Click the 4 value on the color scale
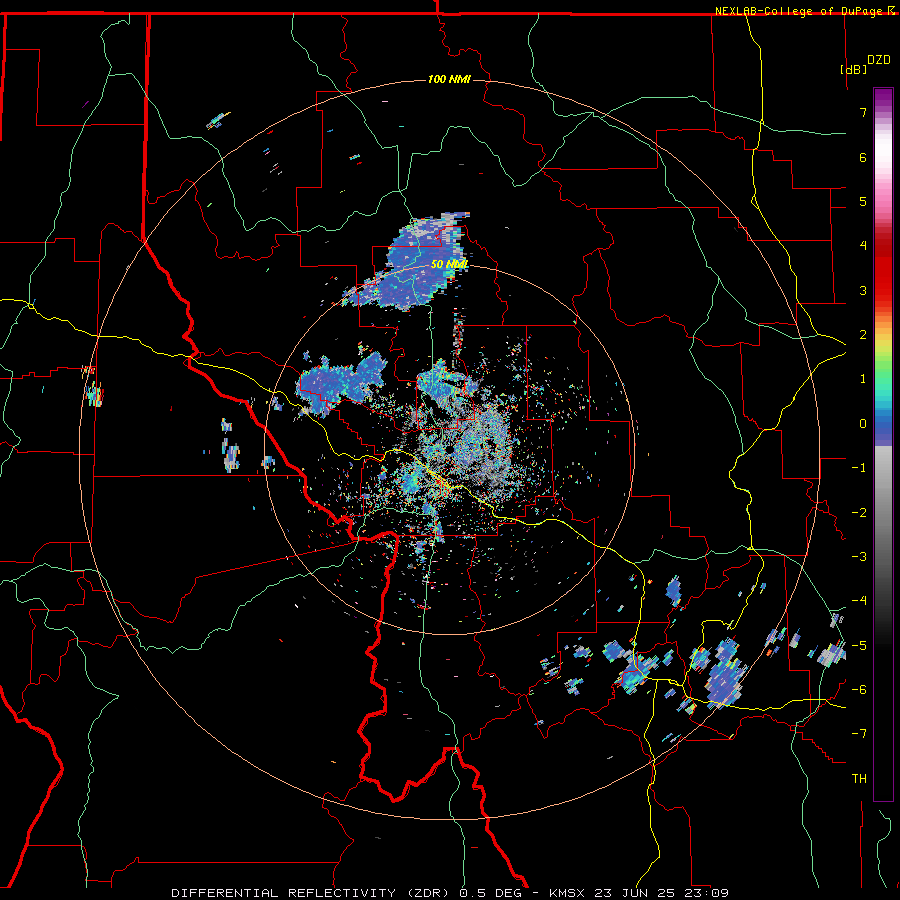The height and width of the screenshot is (900, 900). 863,246
